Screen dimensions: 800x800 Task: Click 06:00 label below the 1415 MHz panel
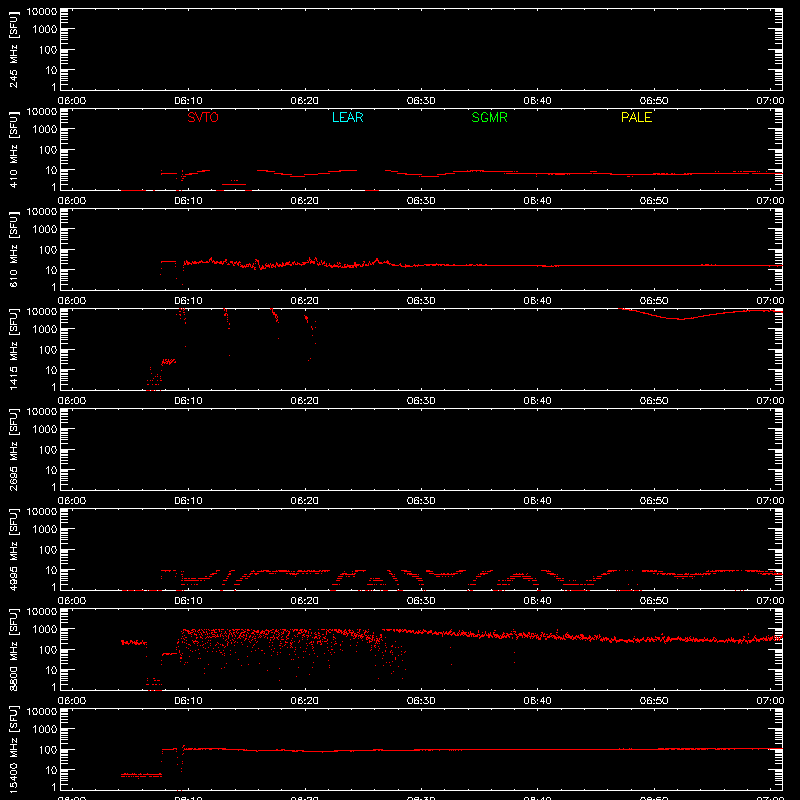tap(72, 401)
